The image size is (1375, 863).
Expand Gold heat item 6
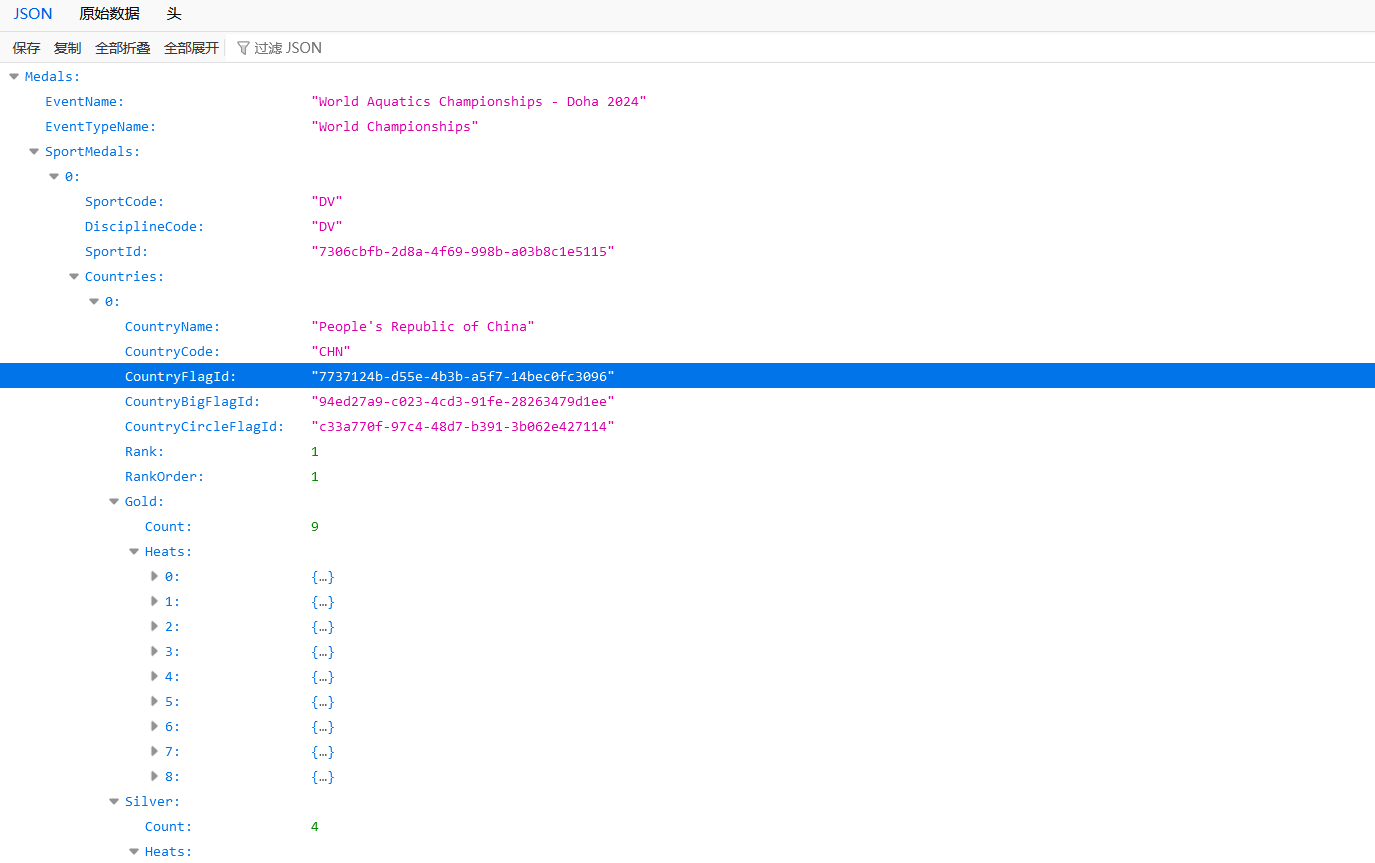pos(154,726)
